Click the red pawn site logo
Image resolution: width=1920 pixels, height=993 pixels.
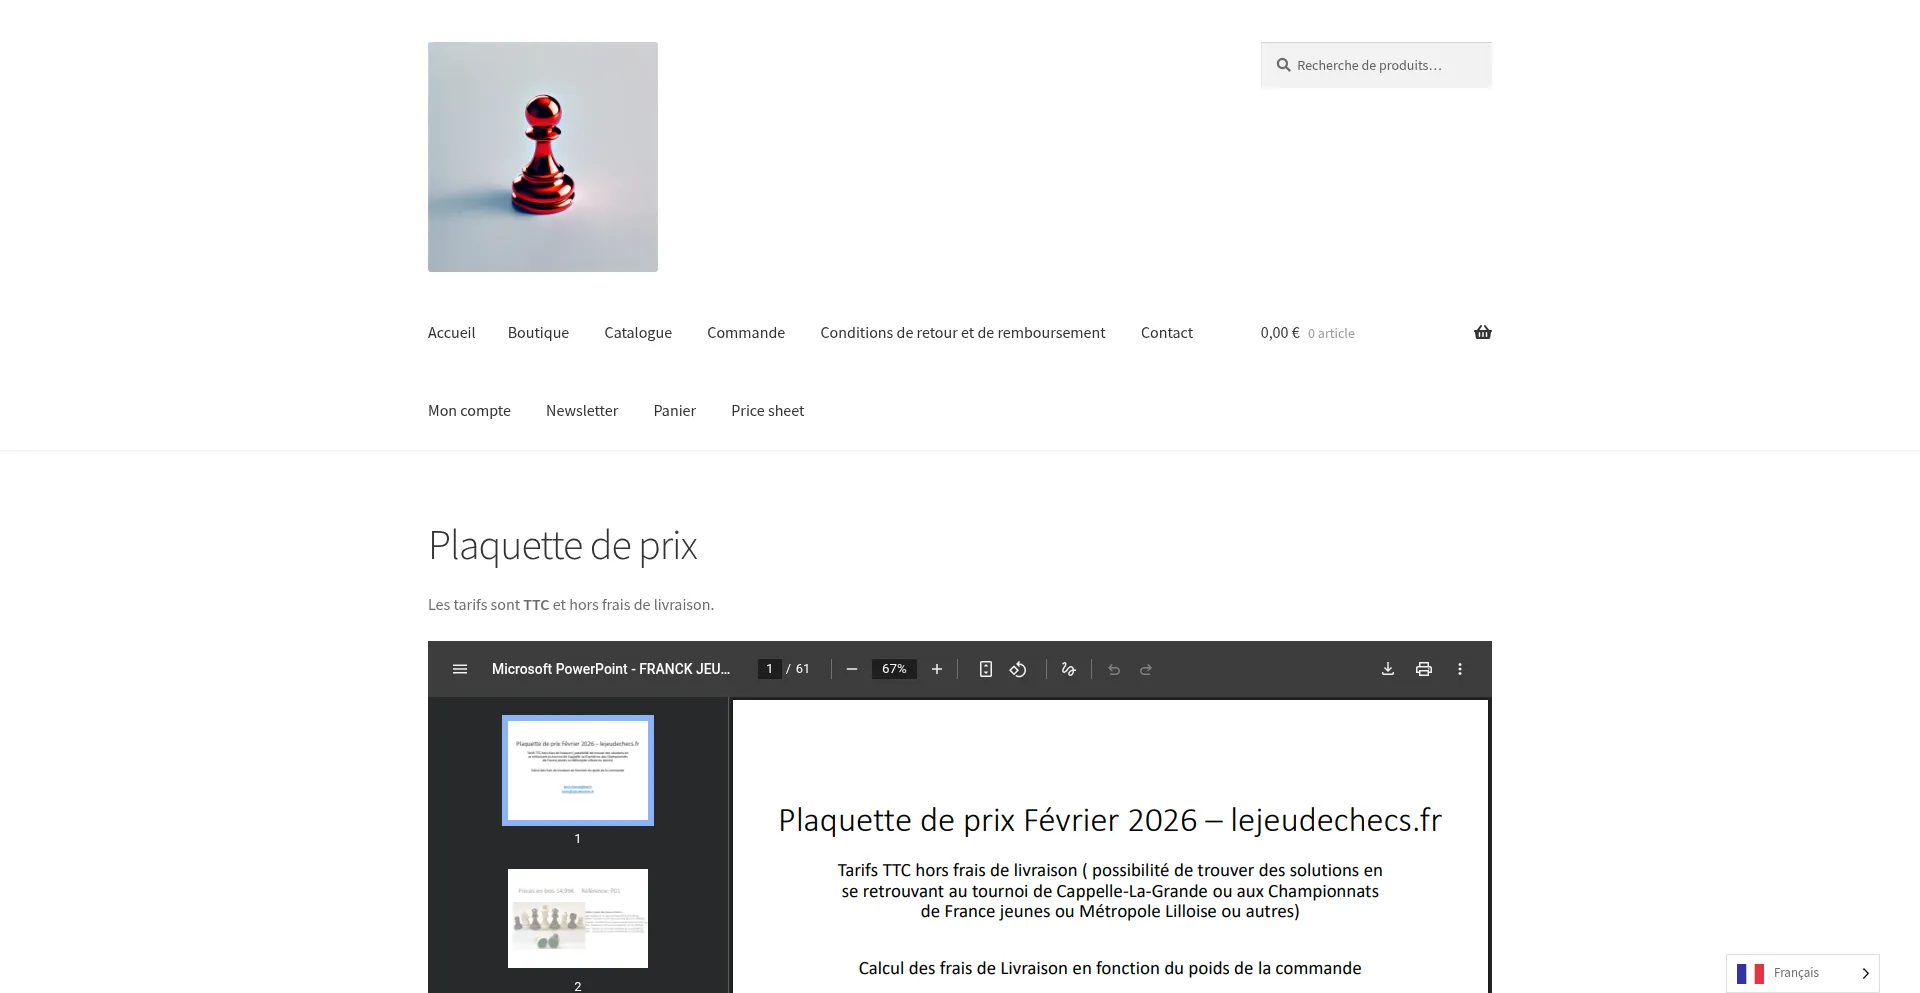pyautogui.click(x=543, y=157)
